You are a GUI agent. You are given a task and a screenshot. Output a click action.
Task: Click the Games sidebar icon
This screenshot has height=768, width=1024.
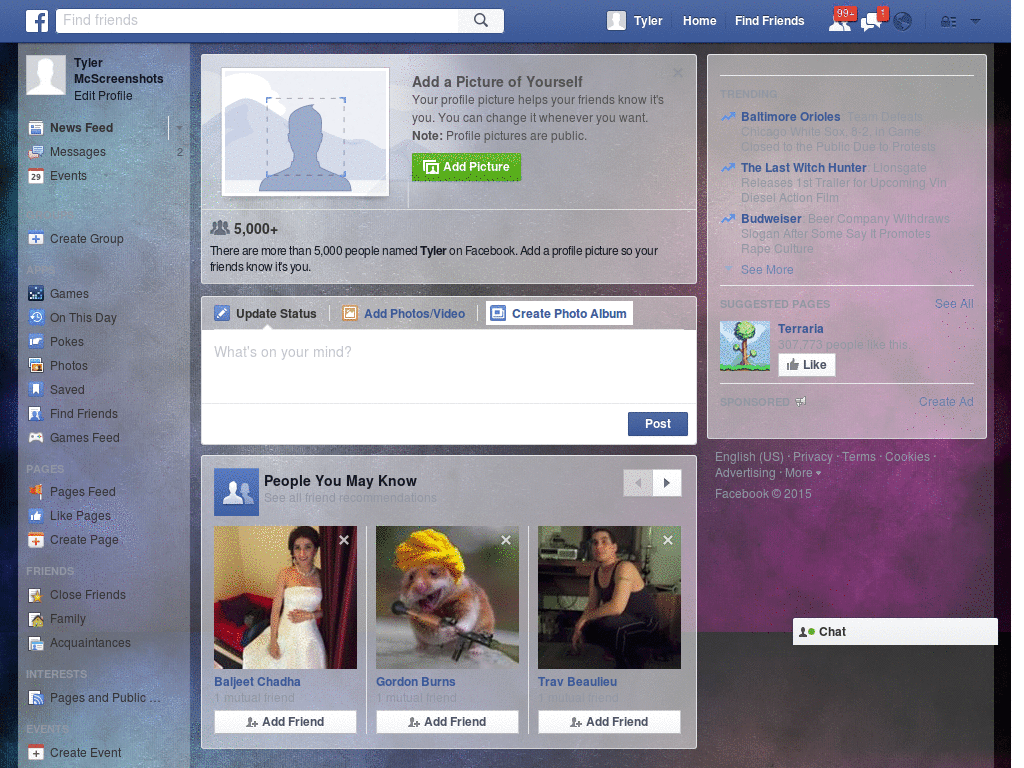(36, 294)
